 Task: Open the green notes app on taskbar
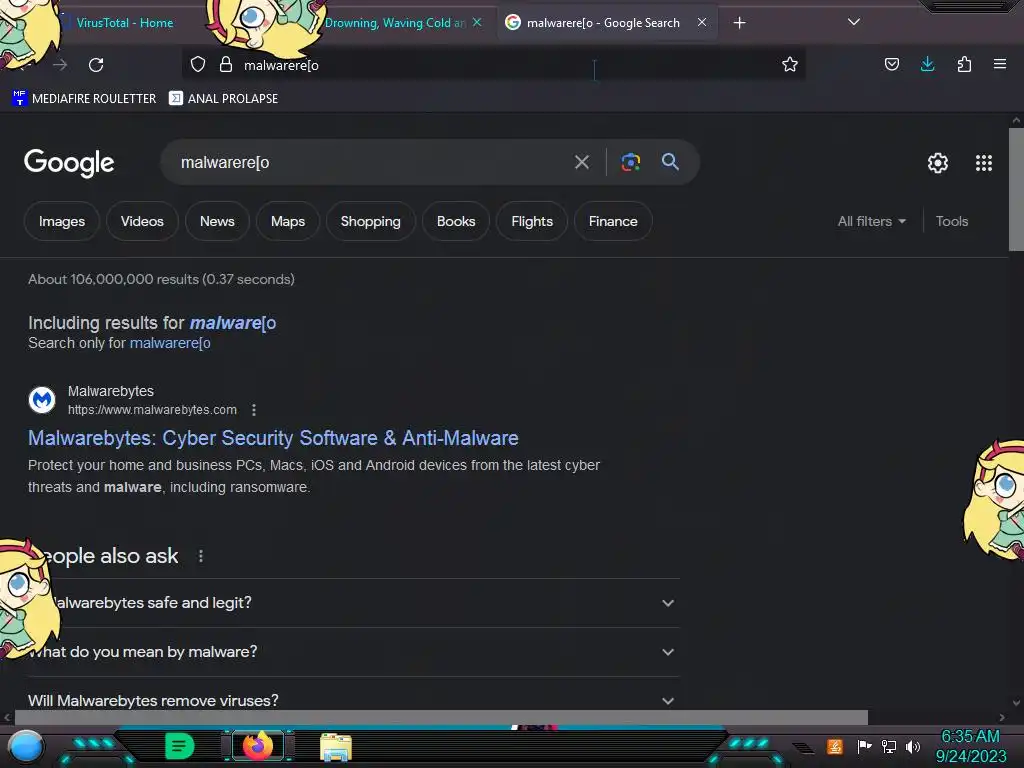click(x=179, y=746)
